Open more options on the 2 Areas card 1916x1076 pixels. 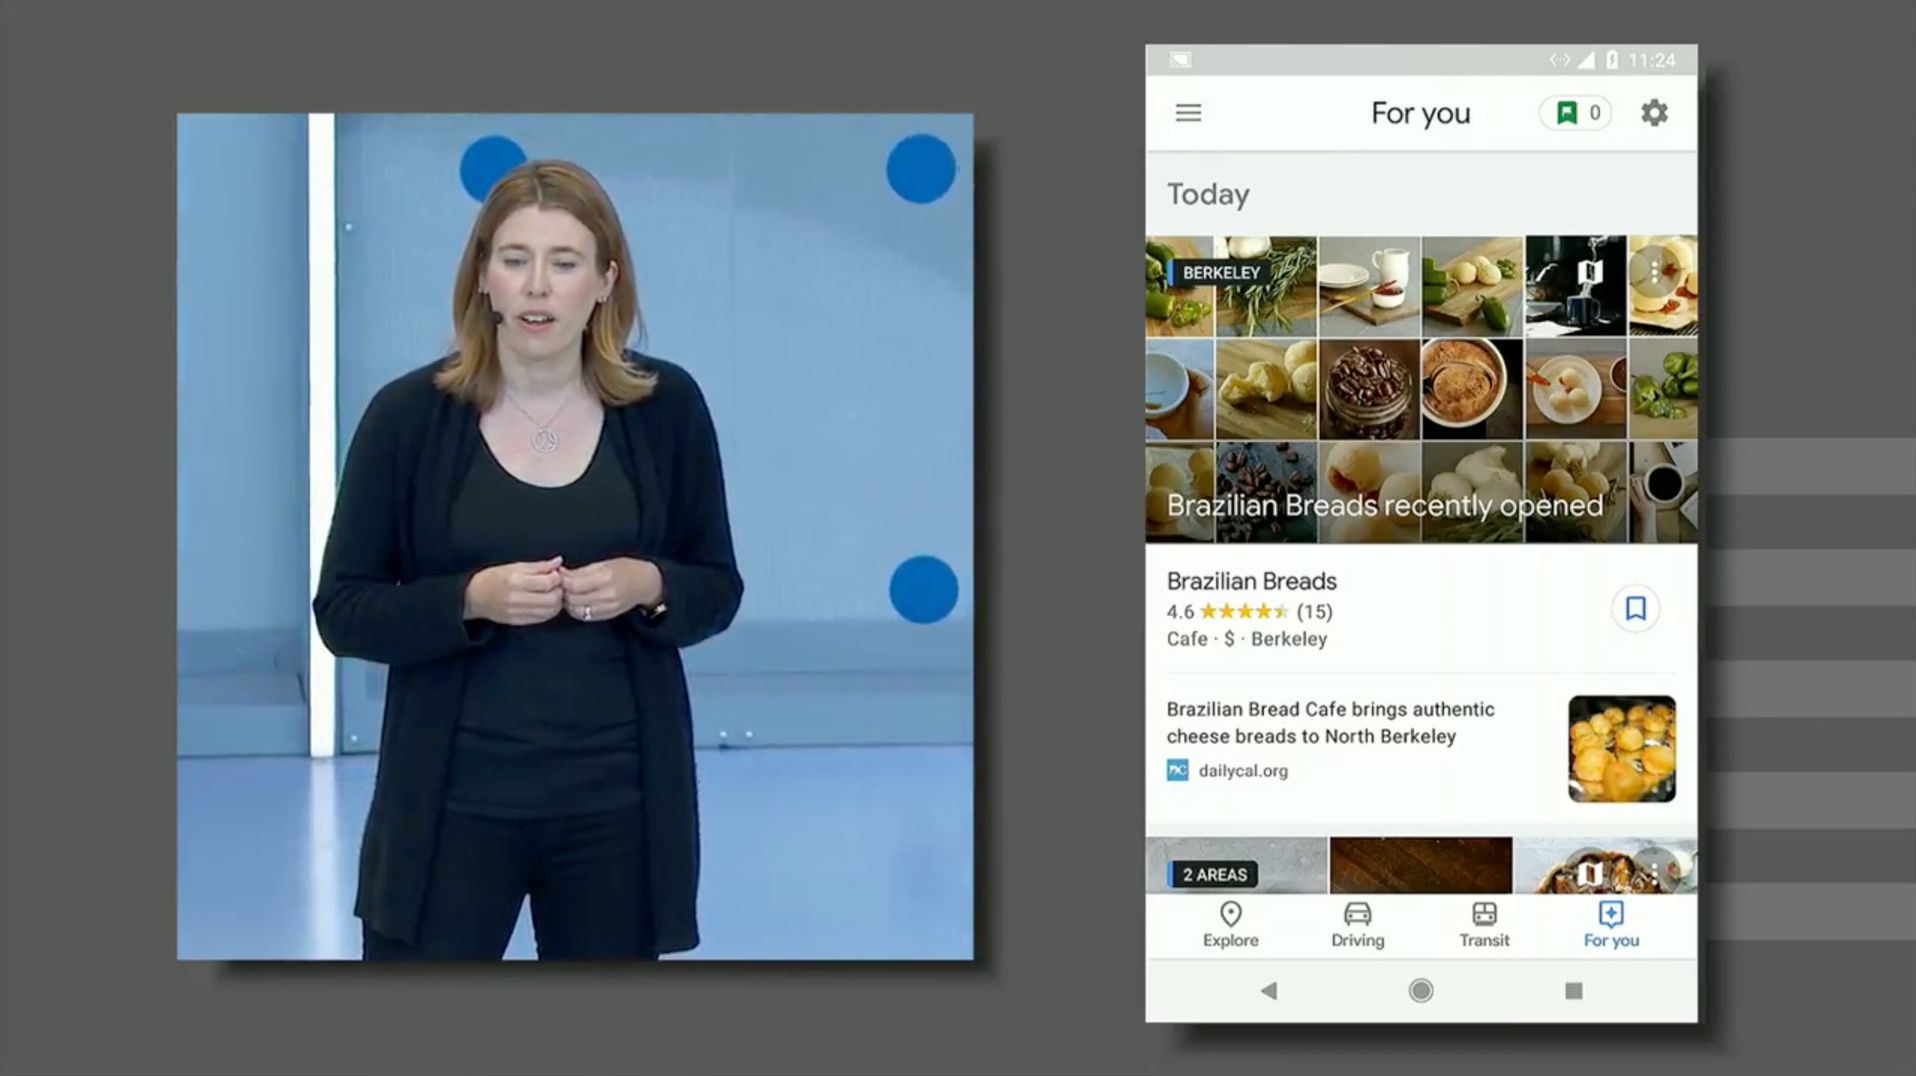[x=1655, y=874]
